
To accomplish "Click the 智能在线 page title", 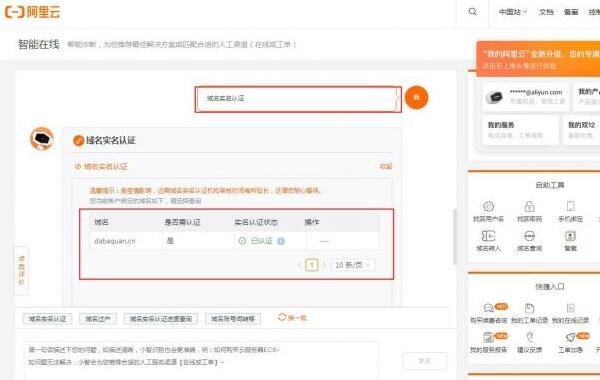I will 39,44.
